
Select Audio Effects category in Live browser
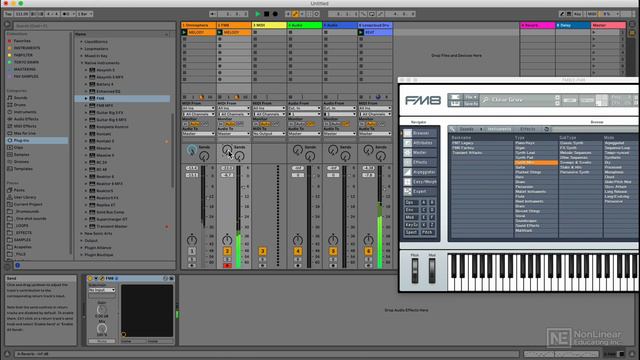26,119
